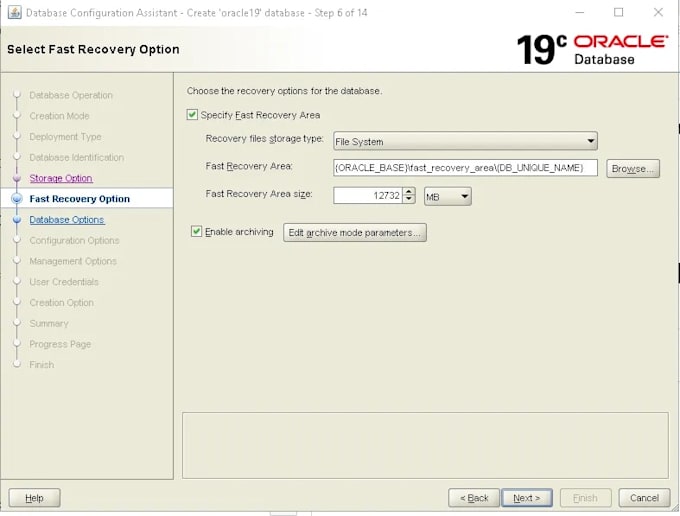Click the Management Options step text

coord(73,261)
